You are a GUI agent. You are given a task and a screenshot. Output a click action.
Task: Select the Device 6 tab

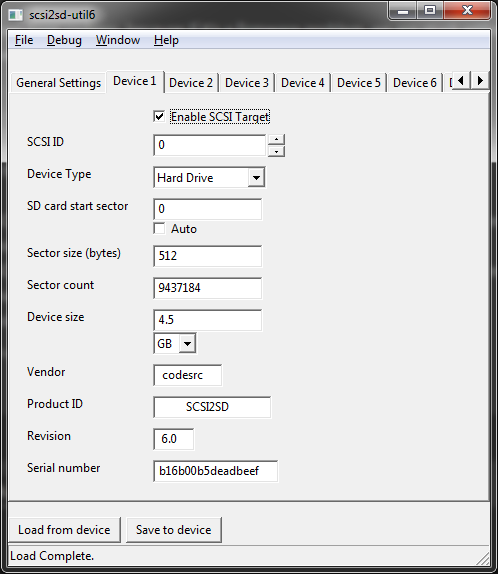click(x=415, y=83)
